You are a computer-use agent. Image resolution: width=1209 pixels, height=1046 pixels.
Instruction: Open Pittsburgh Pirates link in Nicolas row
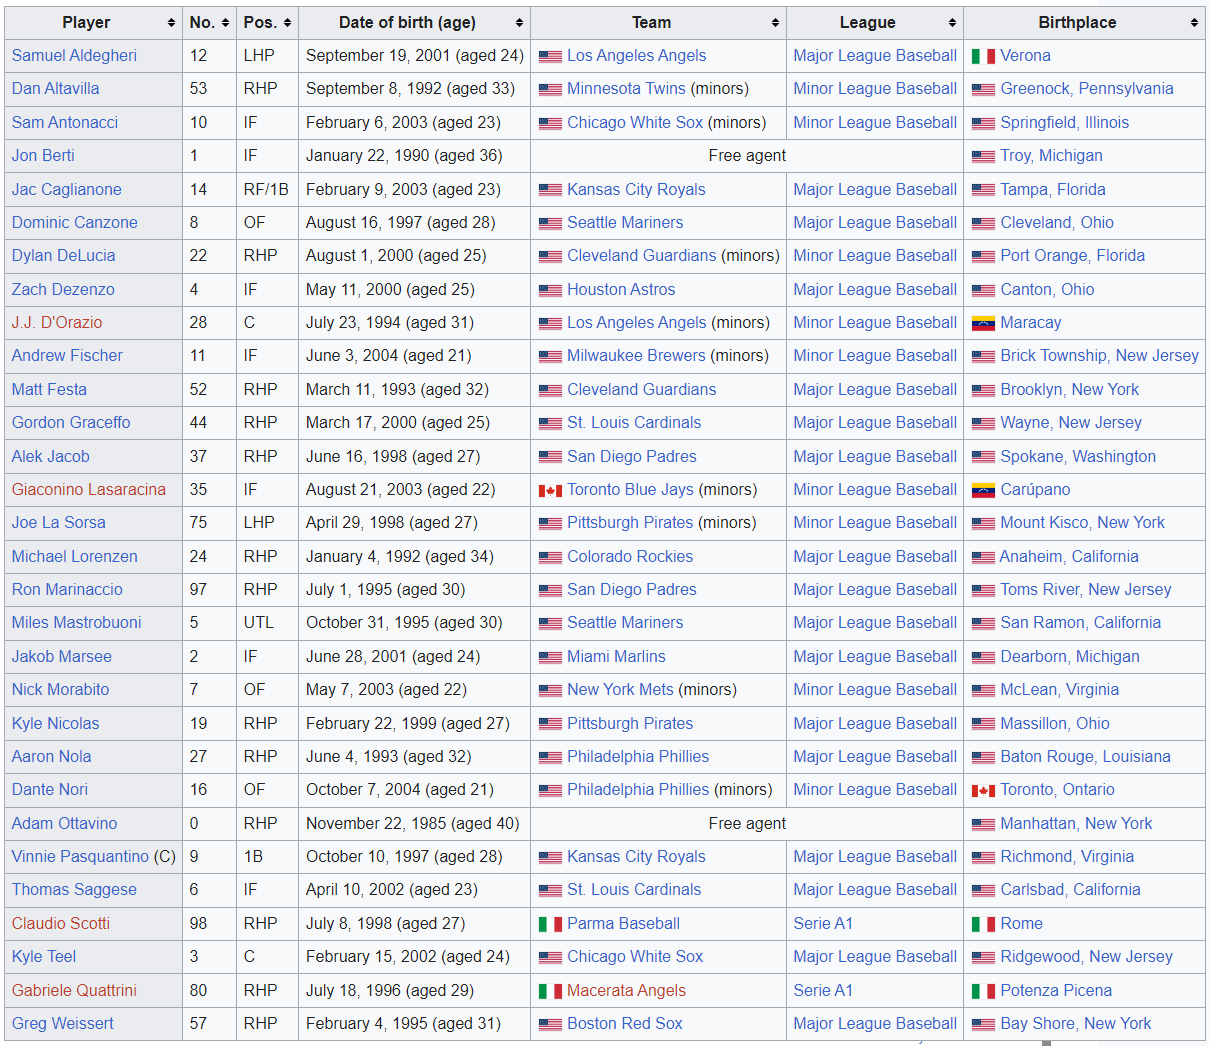pos(630,724)
